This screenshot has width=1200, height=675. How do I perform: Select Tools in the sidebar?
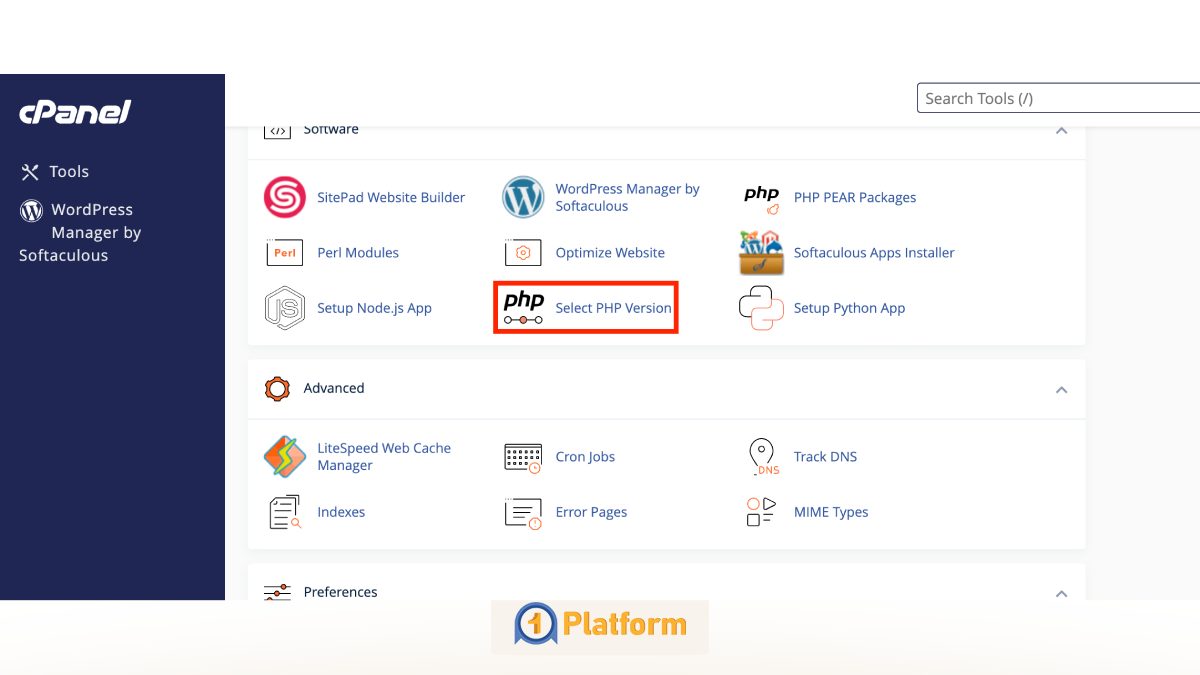click(69, 171)
